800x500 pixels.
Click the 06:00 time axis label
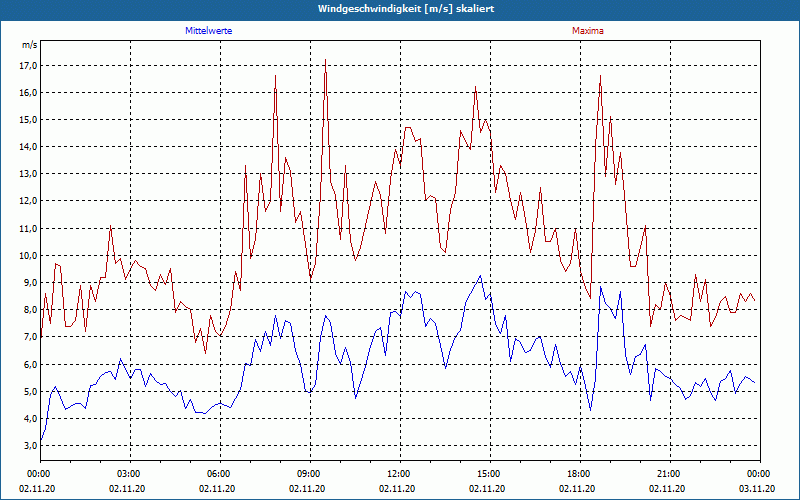click(x=217, y=474)
